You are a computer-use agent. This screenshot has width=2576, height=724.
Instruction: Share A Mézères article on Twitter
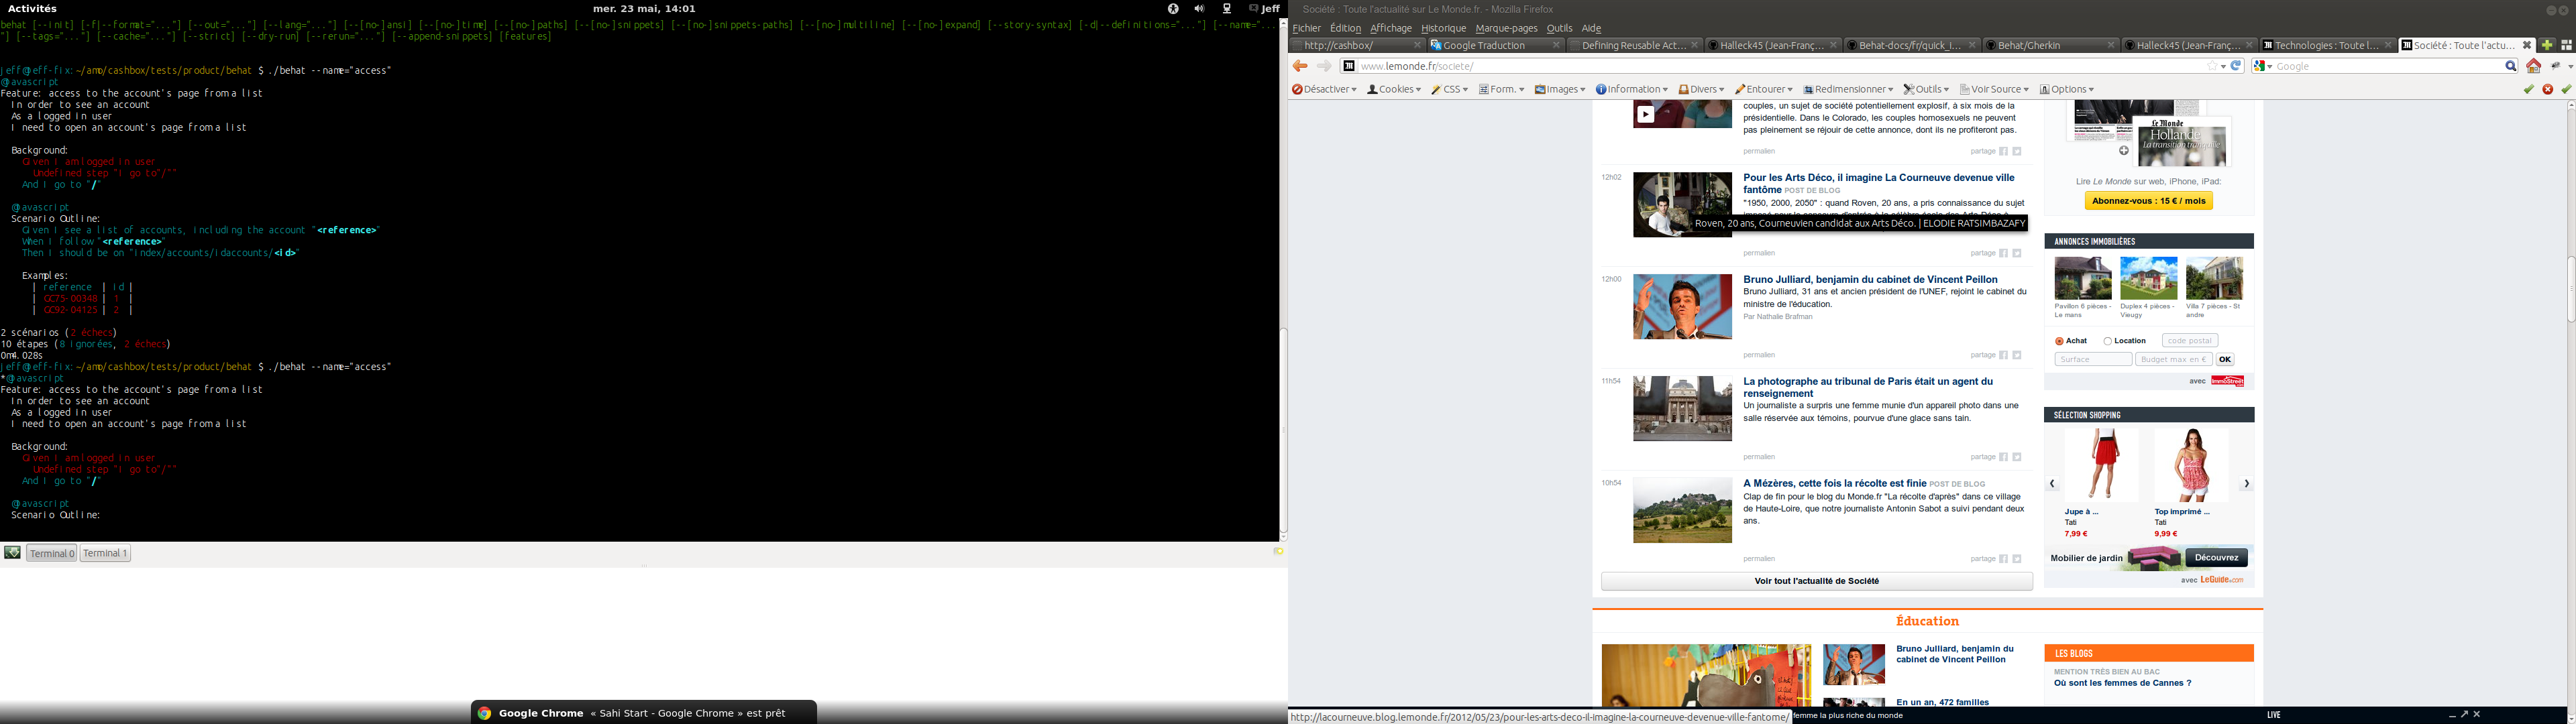tap(2017, 559)
